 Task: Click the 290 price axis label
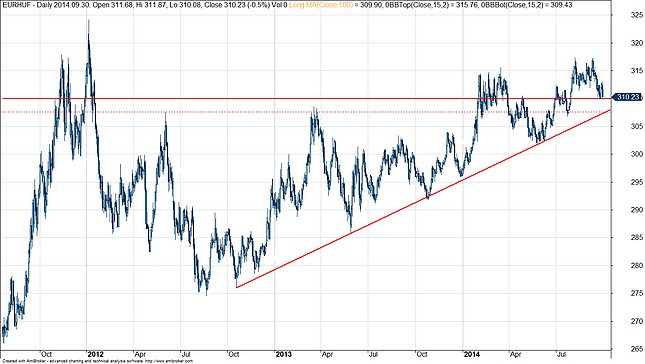[636, 210]
